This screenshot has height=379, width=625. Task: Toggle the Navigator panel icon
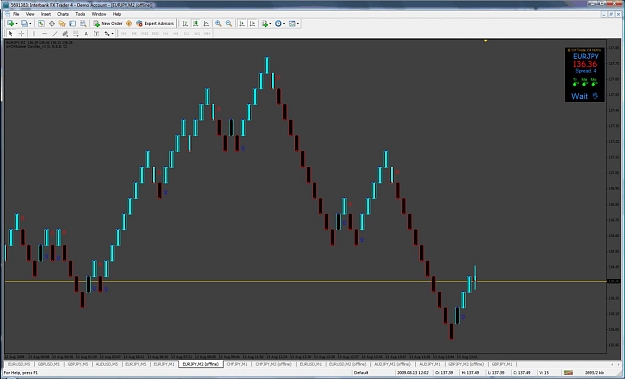click(x=62, y=24)
